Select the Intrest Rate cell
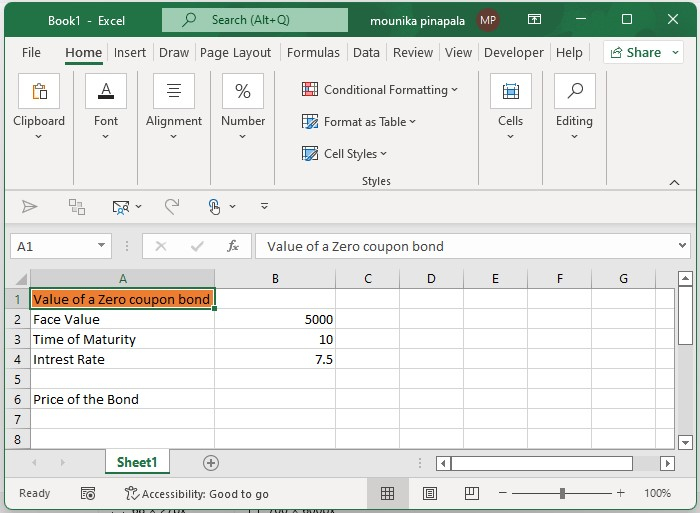 point(122,359)
